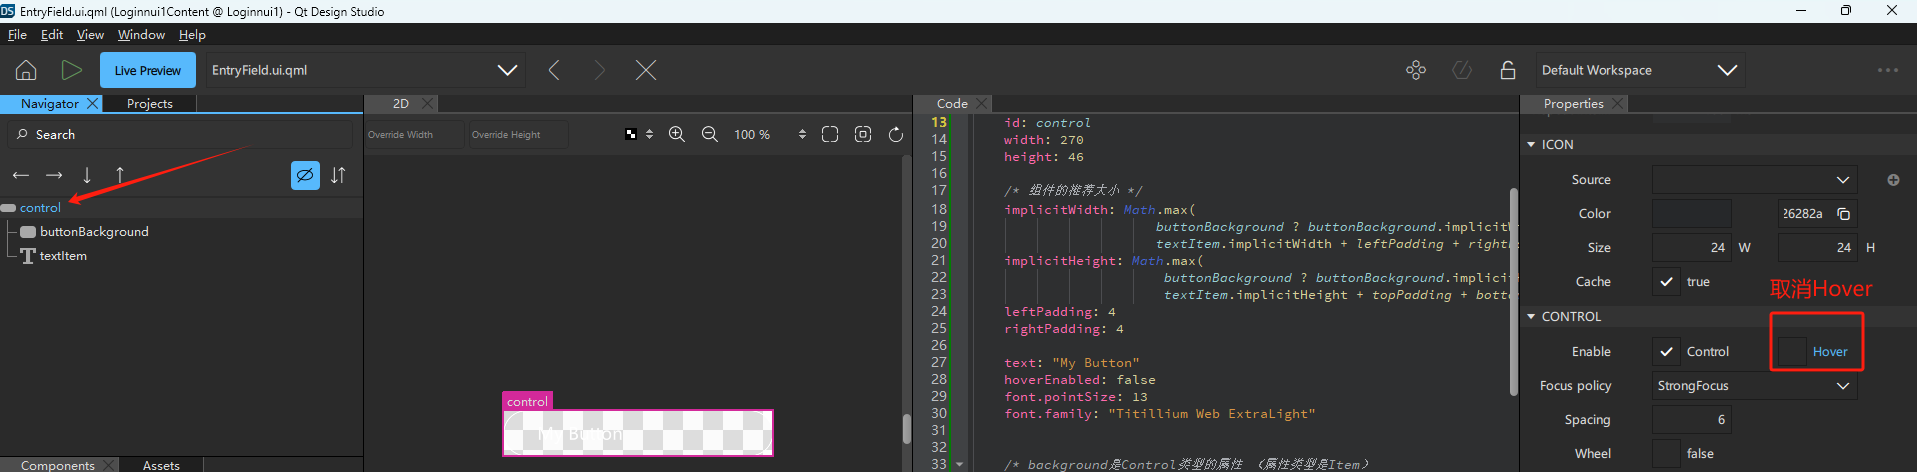Click the Override Width field

[x=414, y=134]
